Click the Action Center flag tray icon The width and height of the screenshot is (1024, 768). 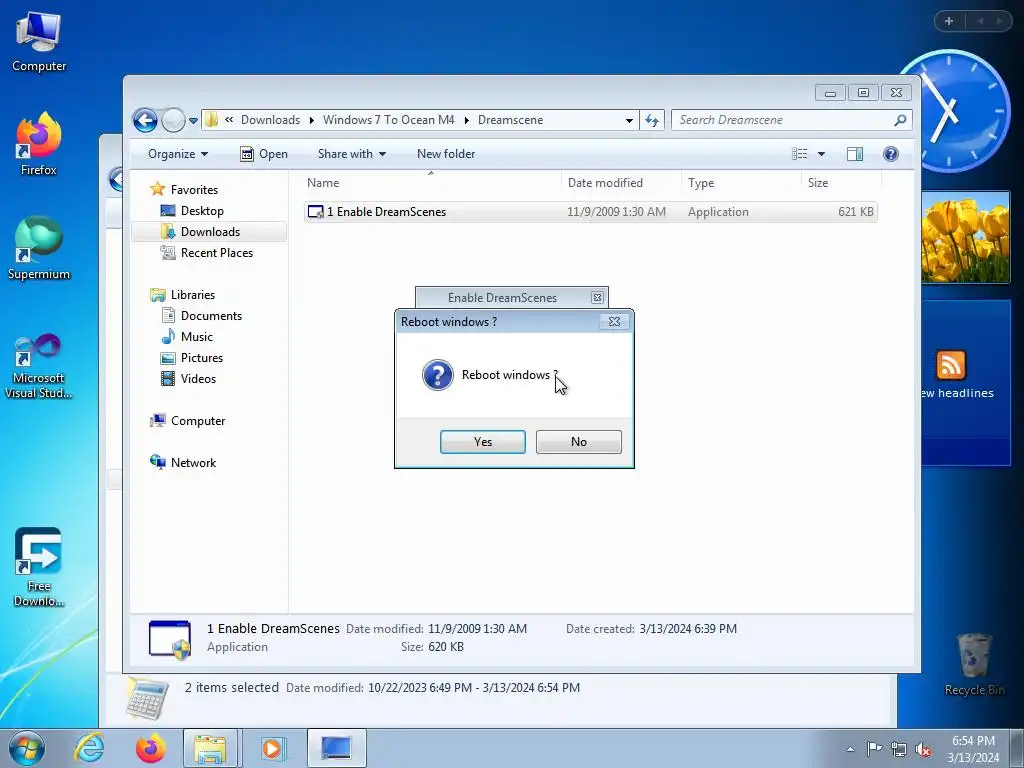click(x=874, y=749)
